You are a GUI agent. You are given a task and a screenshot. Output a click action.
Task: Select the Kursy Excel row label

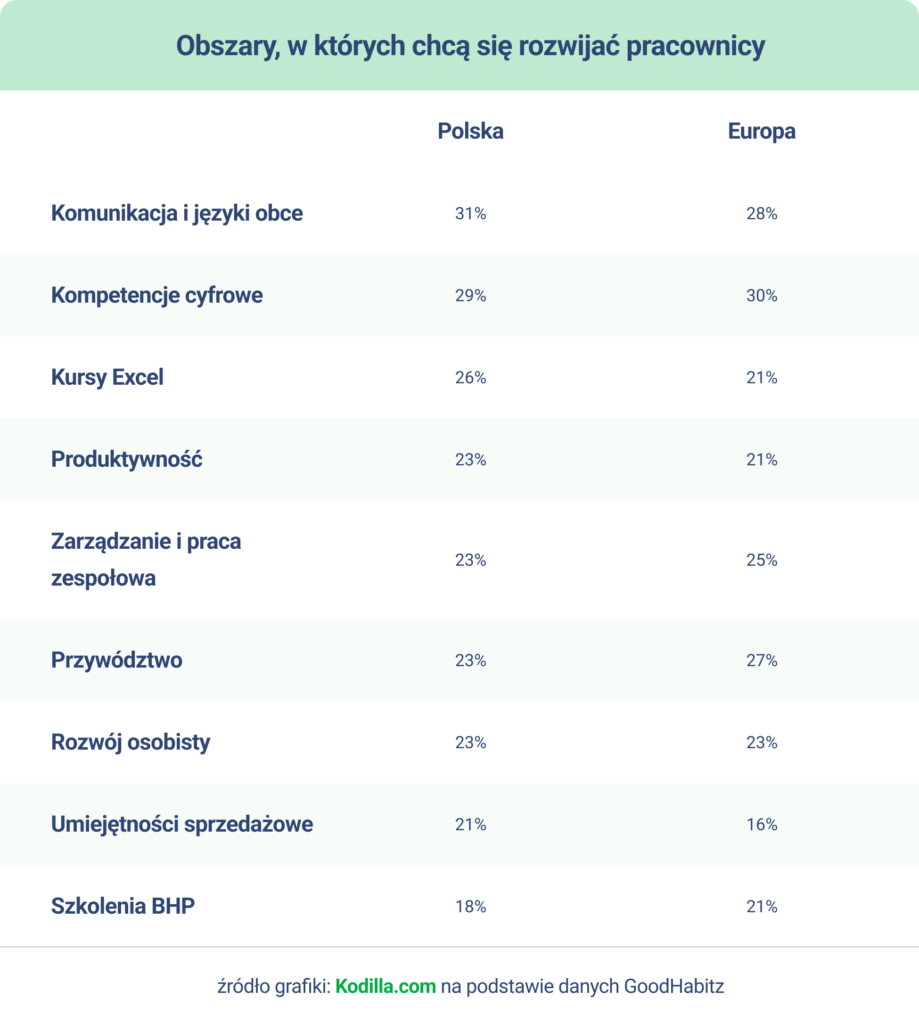coord(107,377)
